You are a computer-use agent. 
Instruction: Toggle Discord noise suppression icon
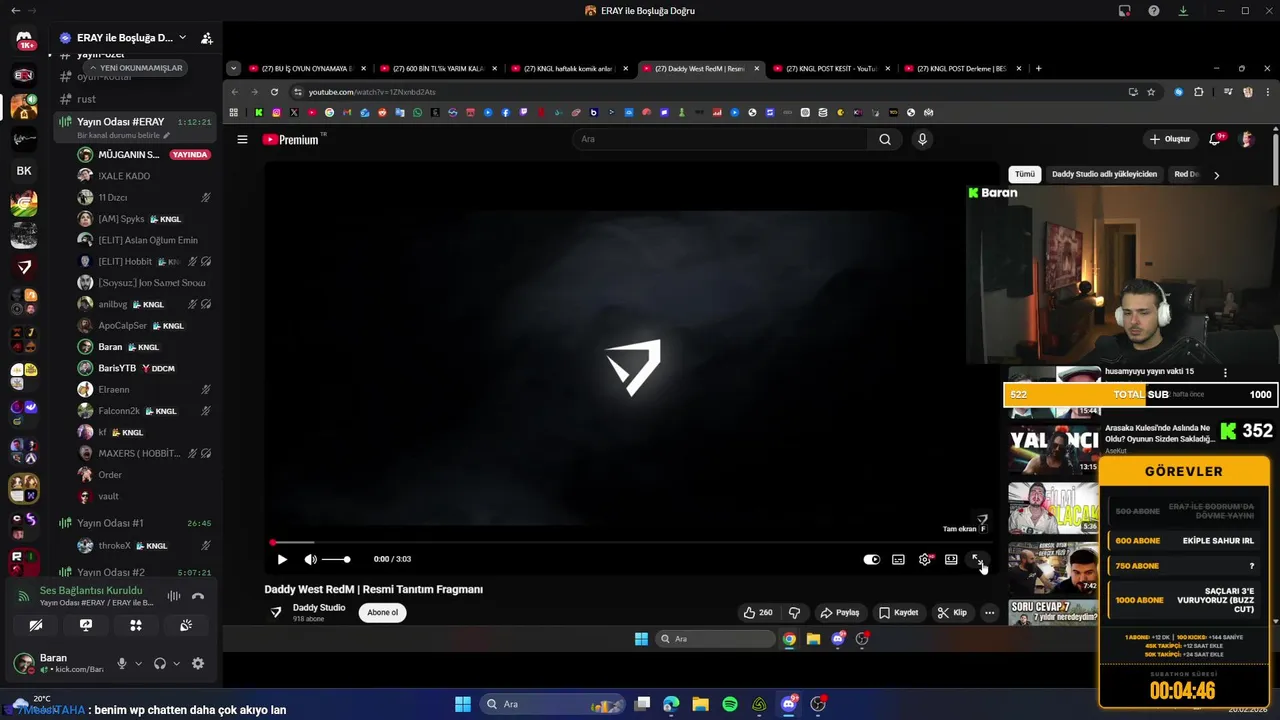(x=174, y=596)
